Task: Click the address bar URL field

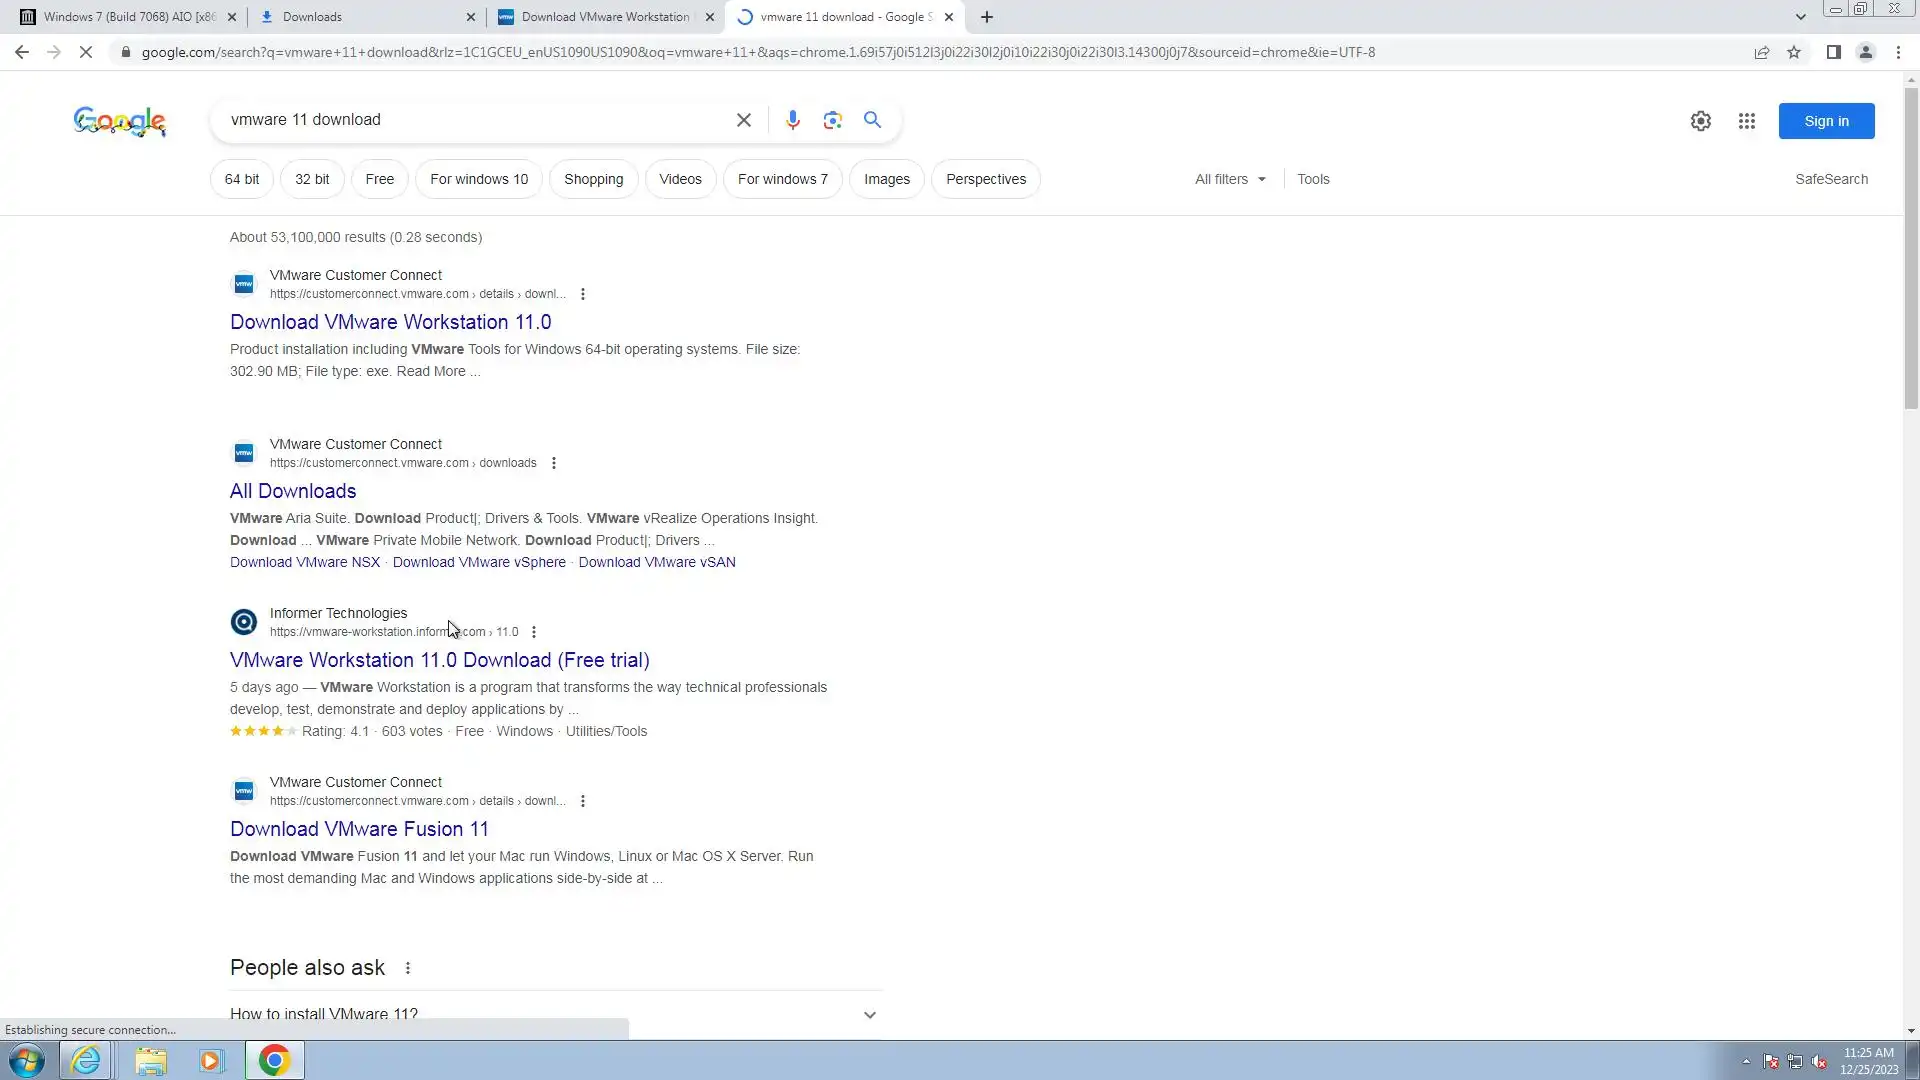Action: 758,52
